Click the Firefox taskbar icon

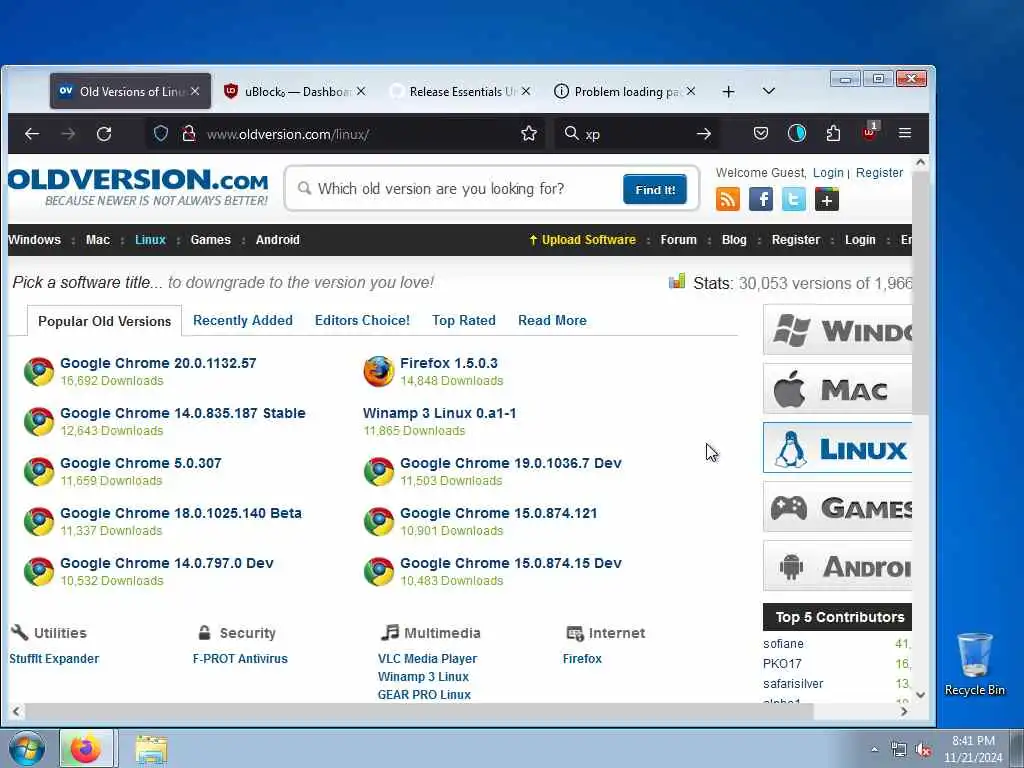(x=86, y=748)
